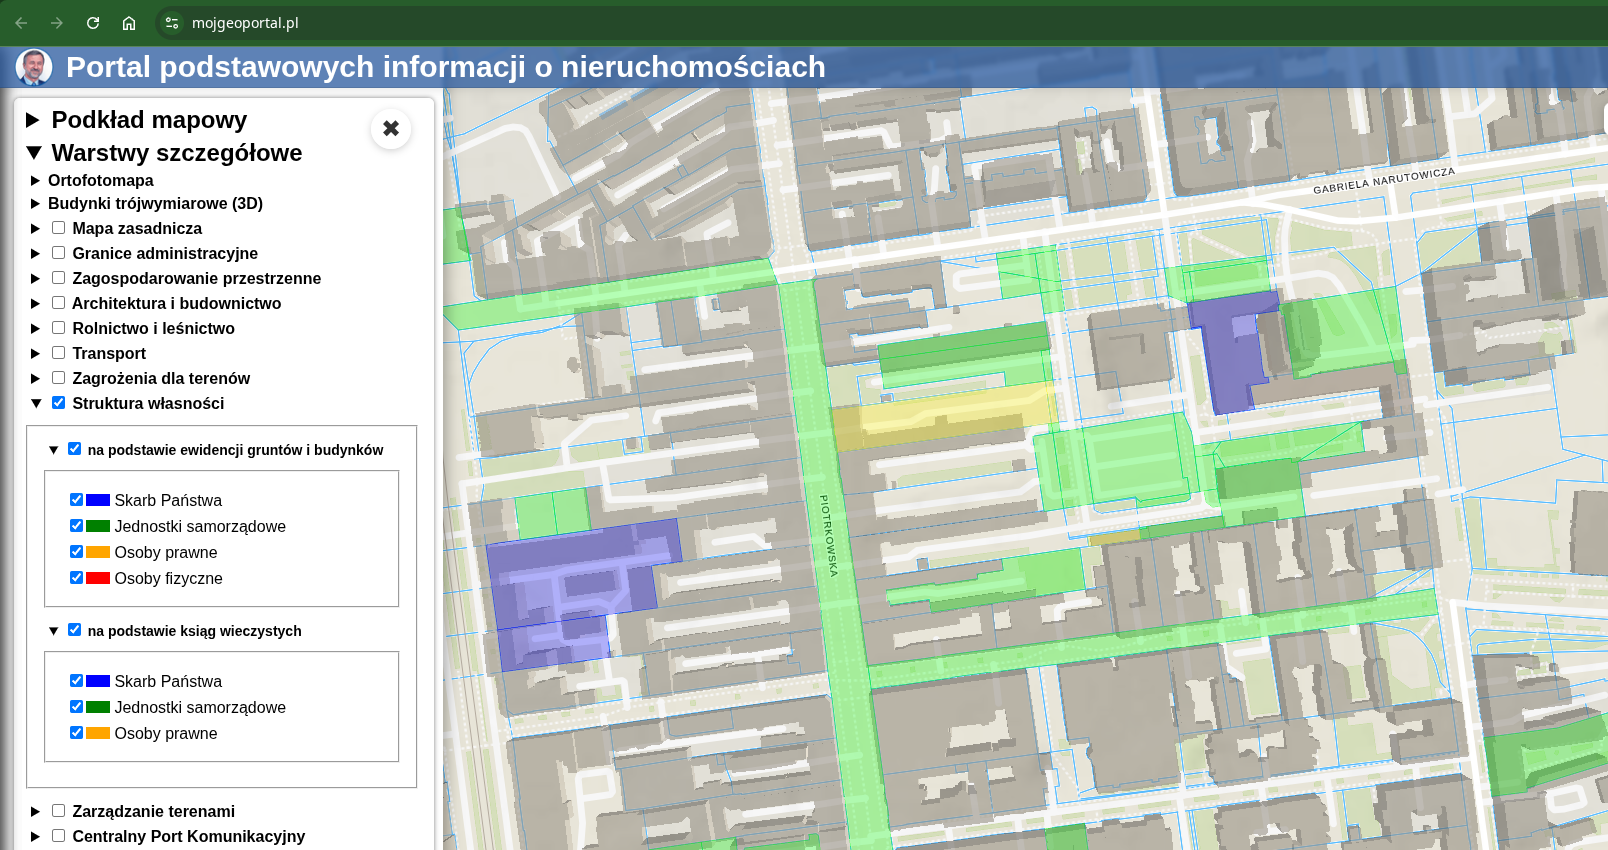Click the mojgeoportal.pl address field
Image resolution: width=1608 pixels, height=850 pixels.
[x=245, y=23]
